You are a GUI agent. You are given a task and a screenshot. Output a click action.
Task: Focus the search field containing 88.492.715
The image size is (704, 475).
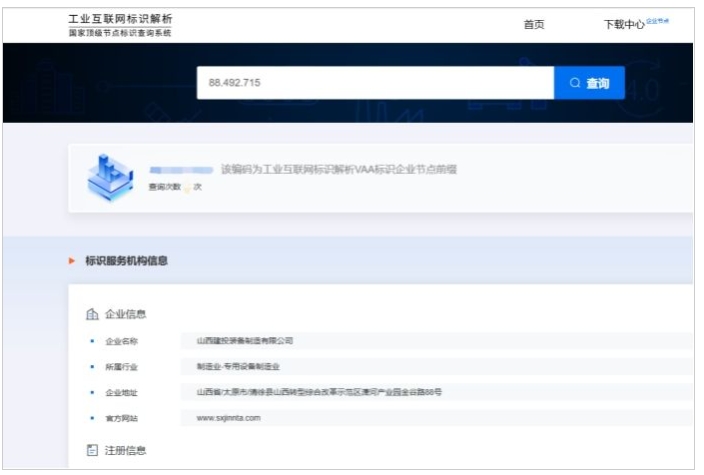[x=375, y=83]
